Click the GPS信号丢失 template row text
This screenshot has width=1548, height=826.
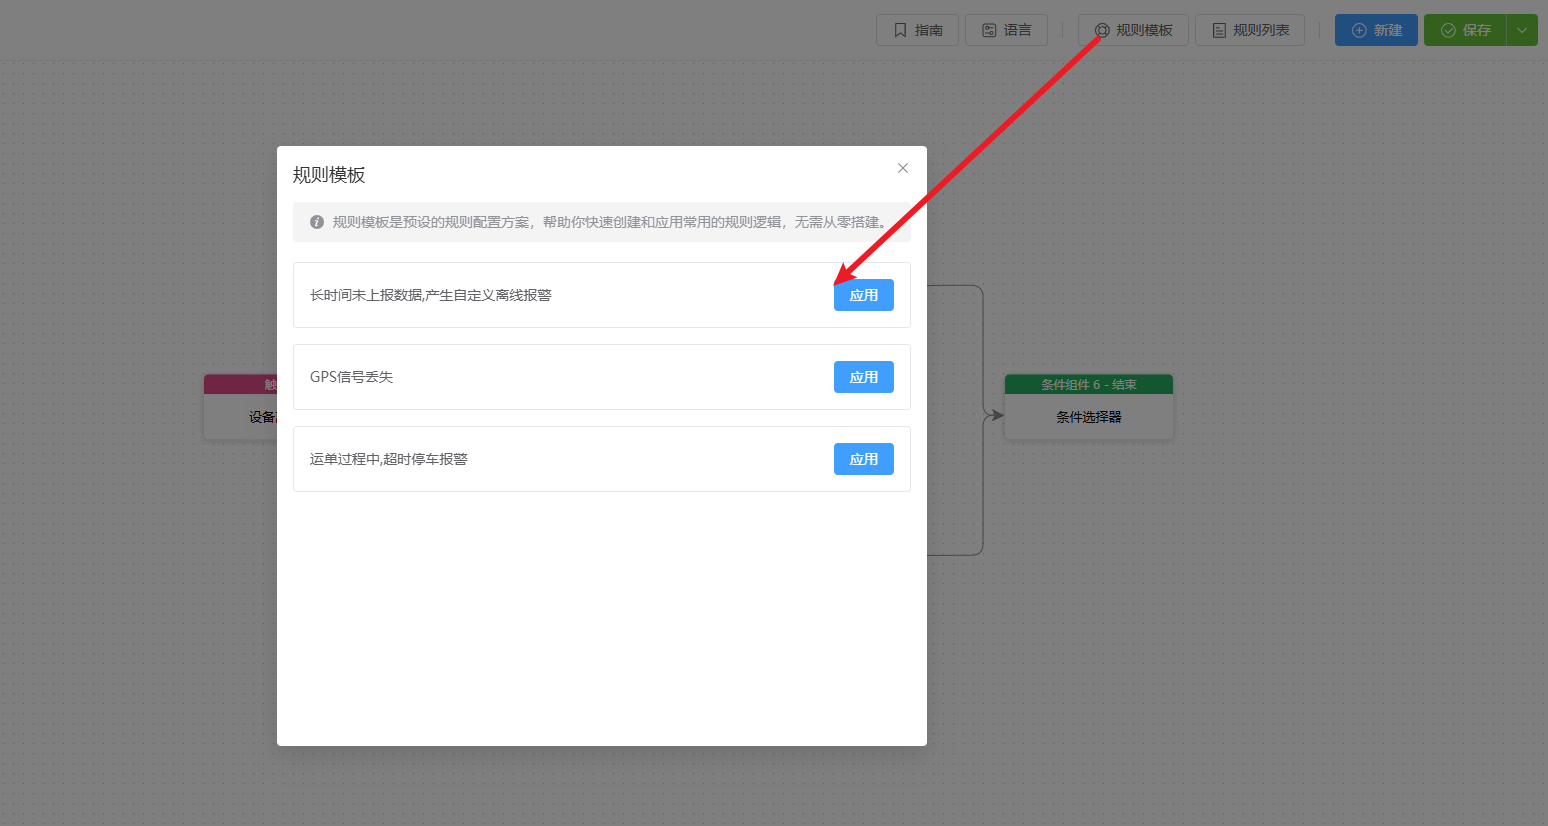[x=352, y=377]
